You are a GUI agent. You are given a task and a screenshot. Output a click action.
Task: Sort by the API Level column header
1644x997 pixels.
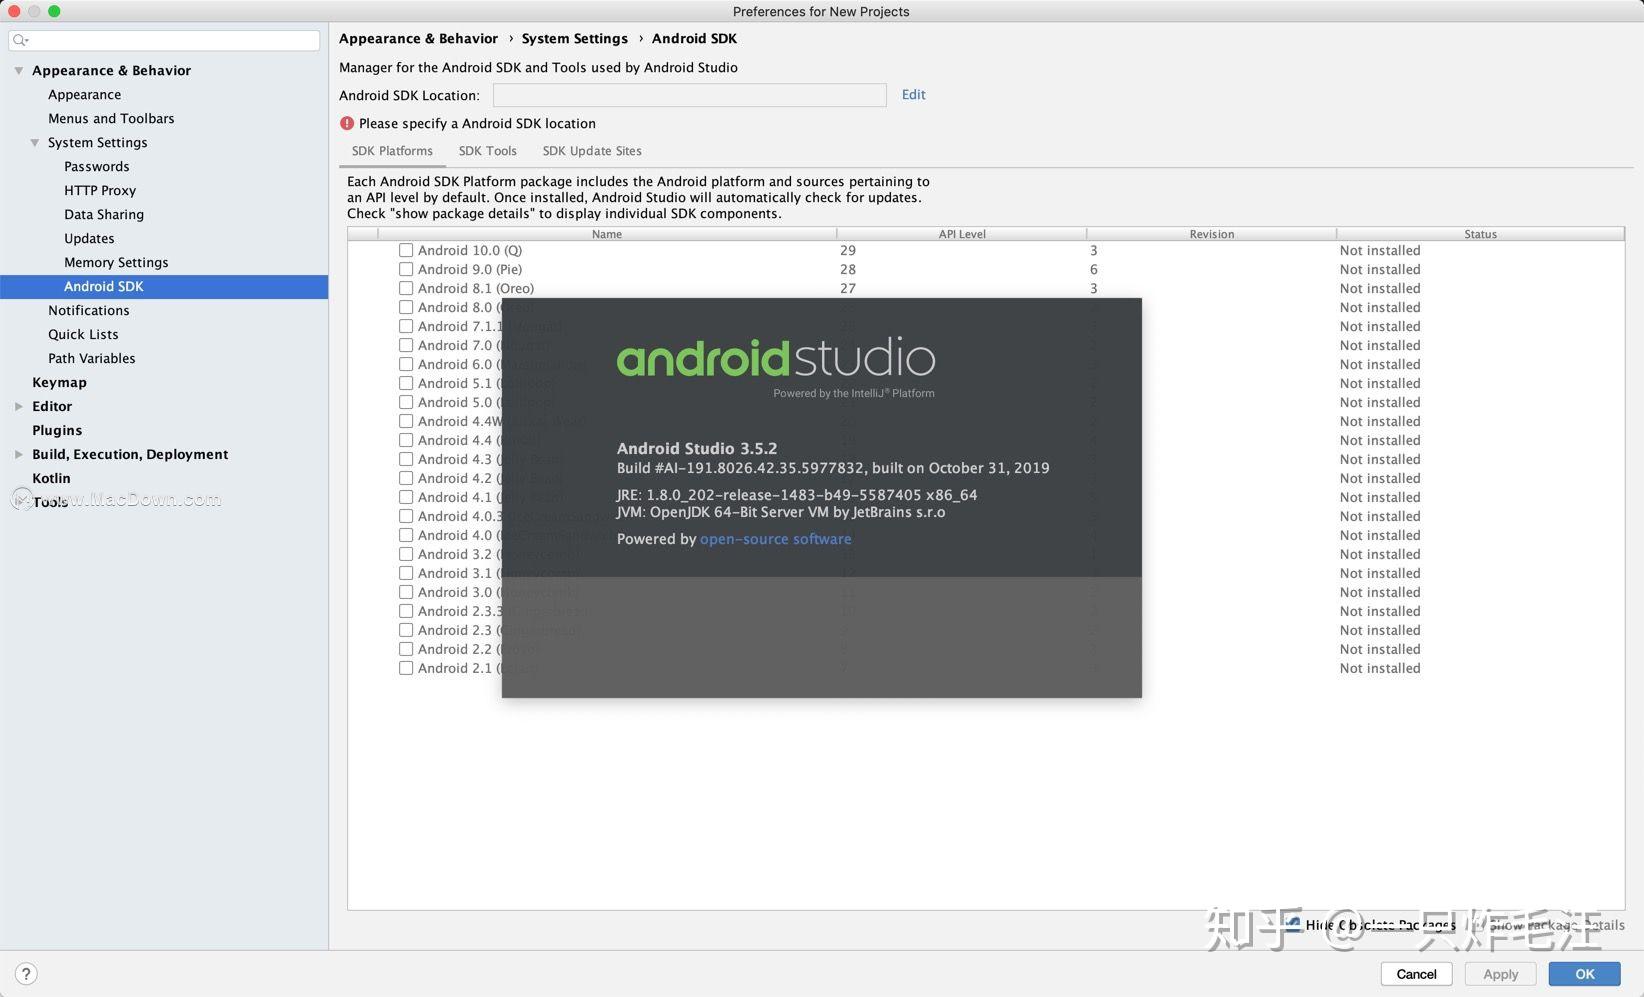tap(962, 234)
